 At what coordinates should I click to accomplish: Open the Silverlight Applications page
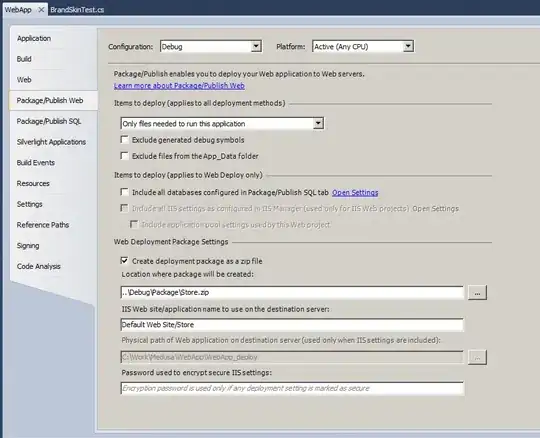click(51, 142)
